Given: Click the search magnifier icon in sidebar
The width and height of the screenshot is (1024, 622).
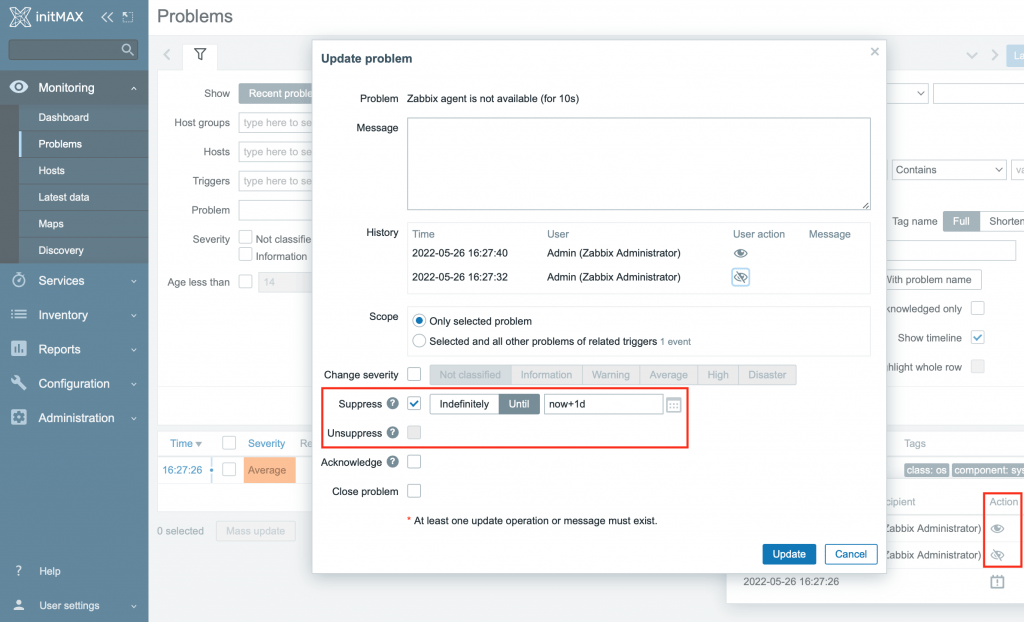Looking at the screenshot, I should (x=127, y=49).
